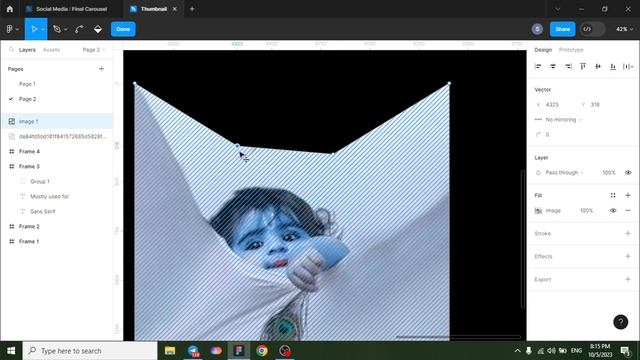Open a new tab with the plus

pyautogui.click(x=192, y=9)
